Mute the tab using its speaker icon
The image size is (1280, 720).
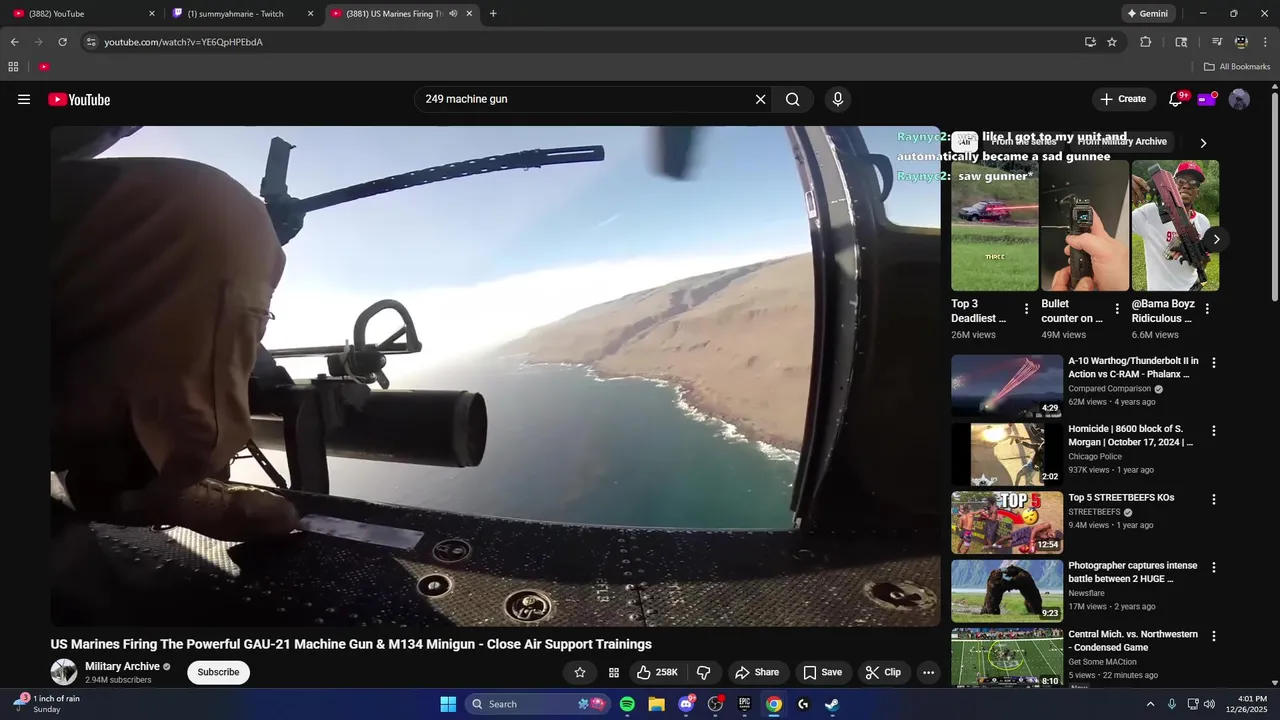point(453,14)
